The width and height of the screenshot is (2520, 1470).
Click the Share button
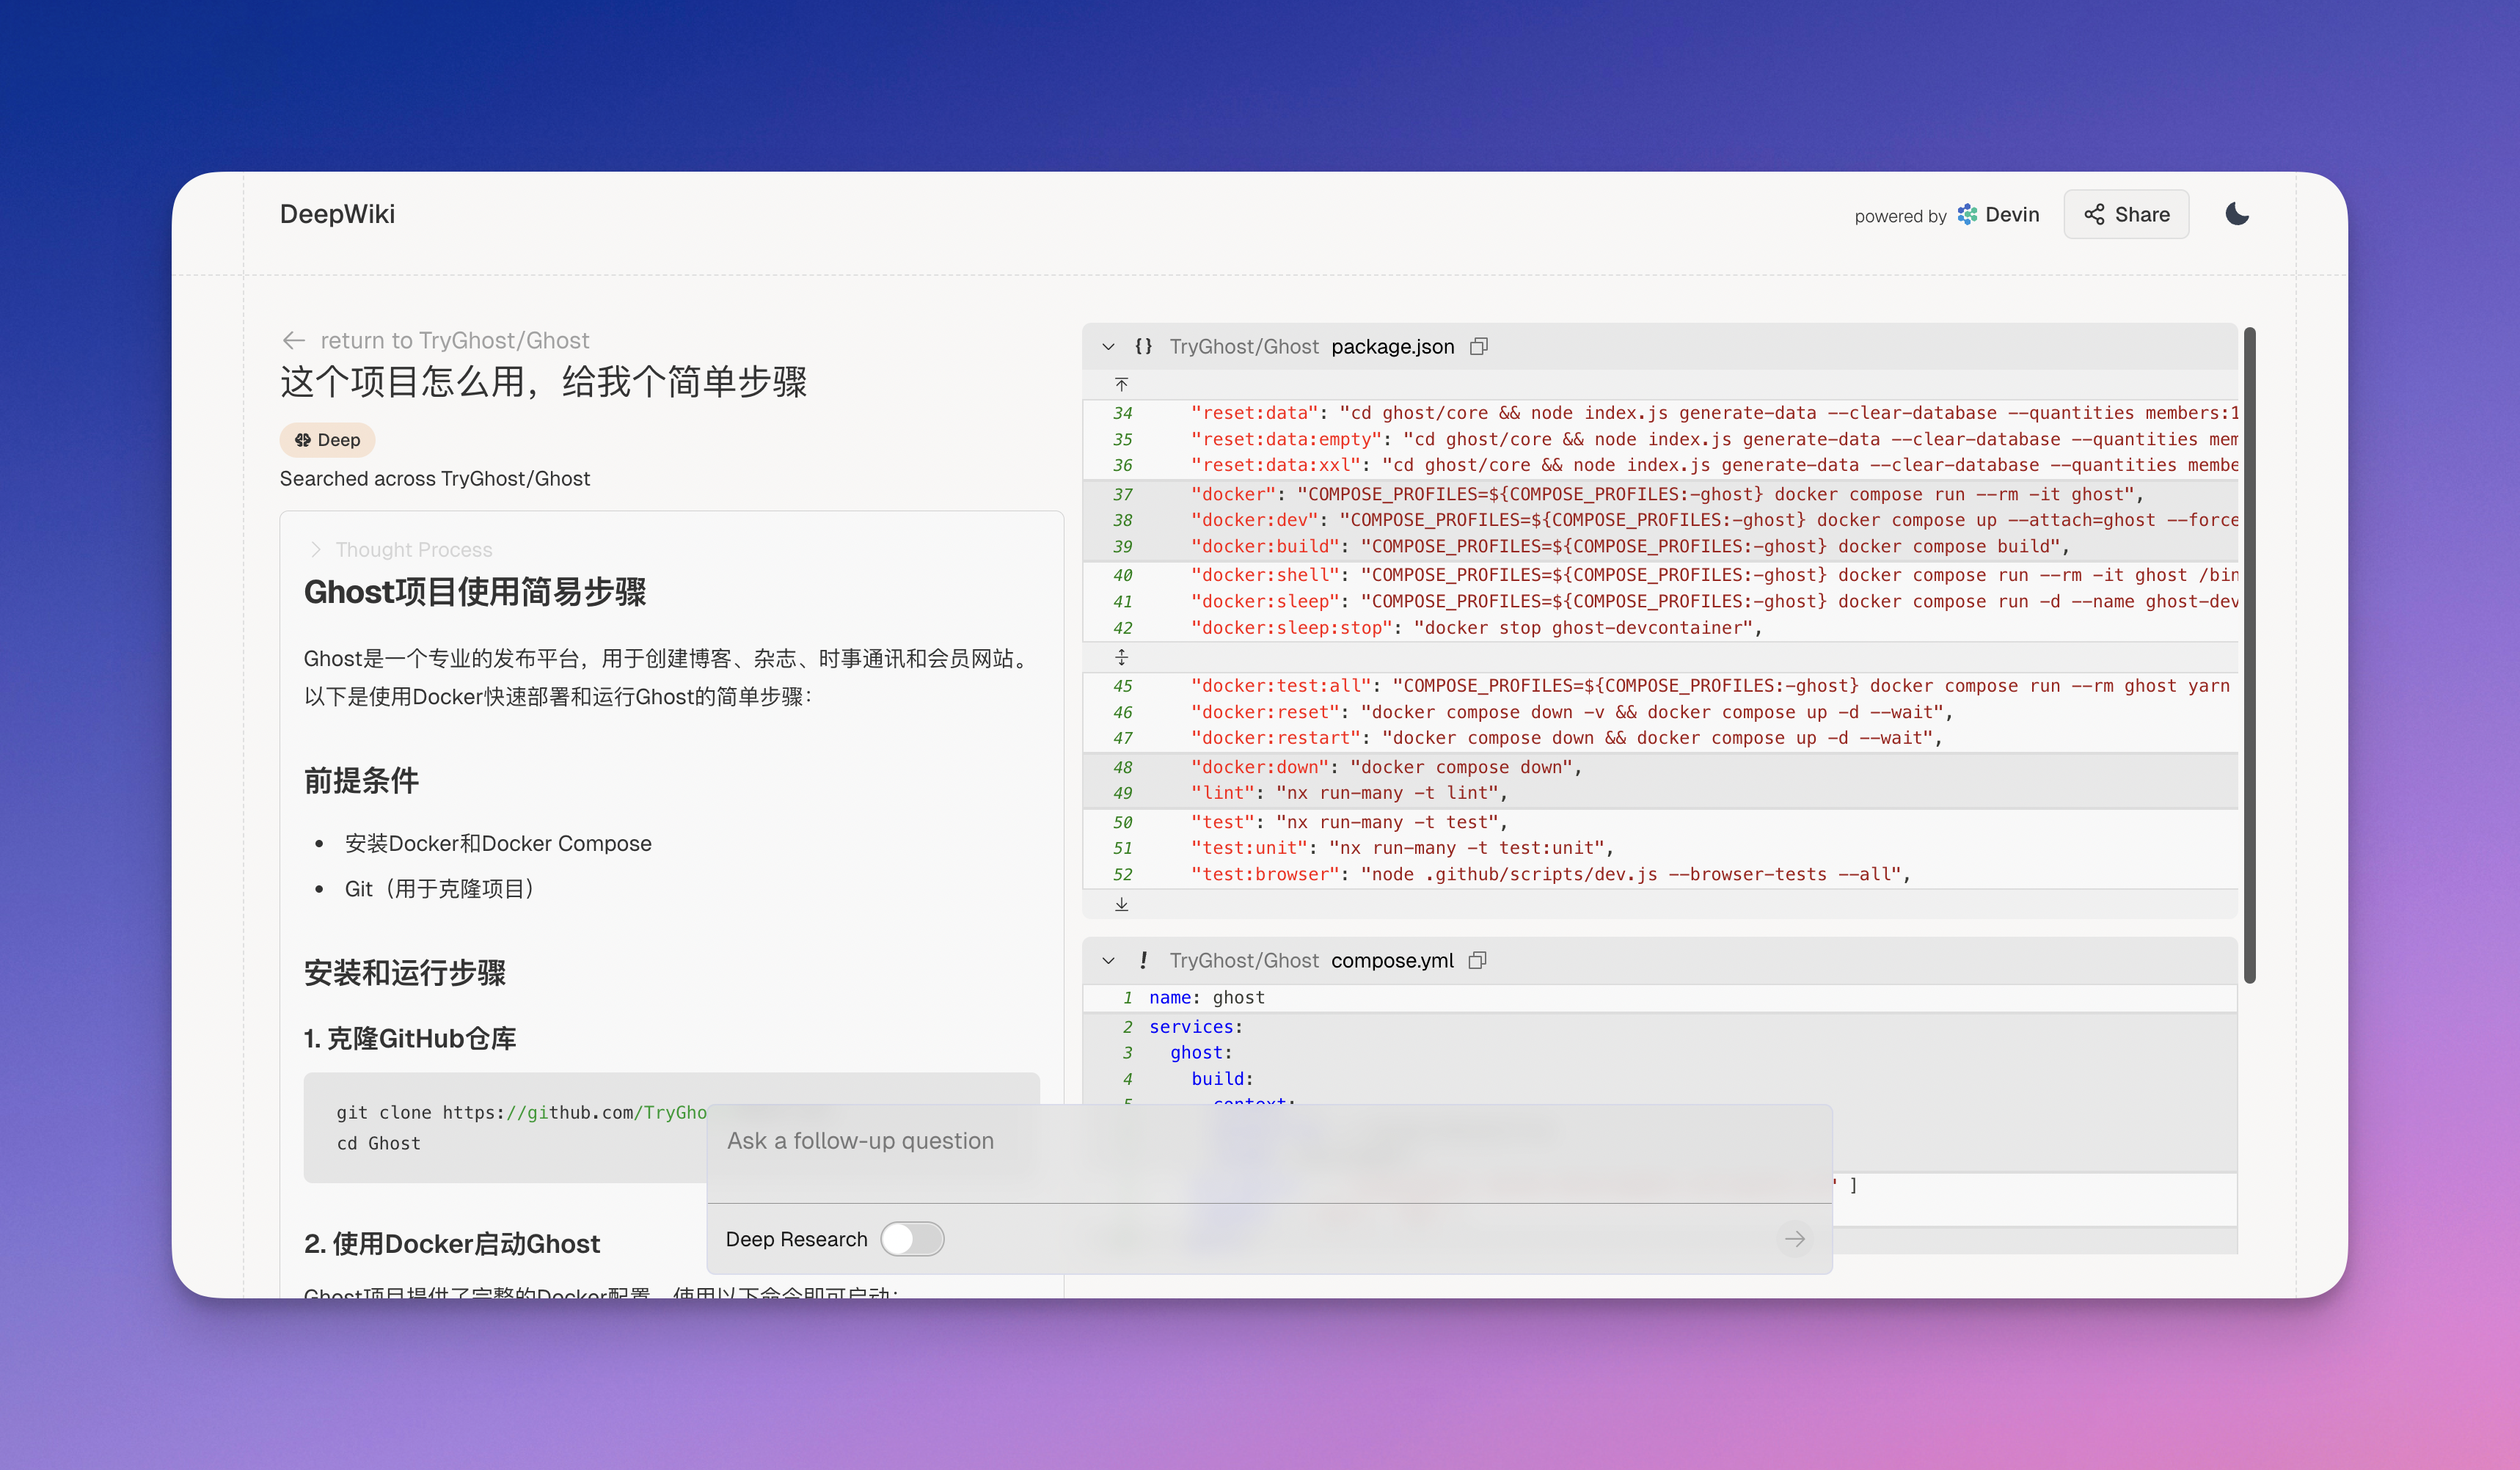click(x=2126, y=214)
